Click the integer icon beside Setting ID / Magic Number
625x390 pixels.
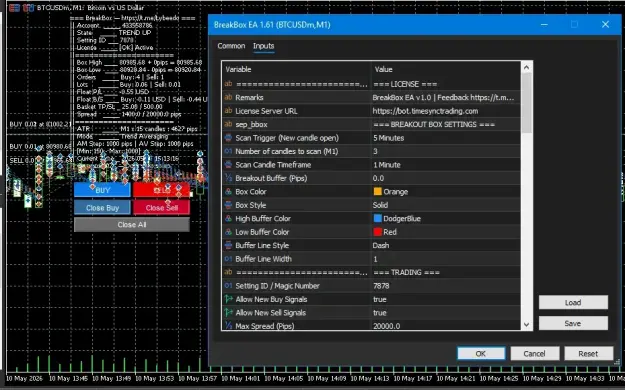pyautogui.click(x=228, y=286)
